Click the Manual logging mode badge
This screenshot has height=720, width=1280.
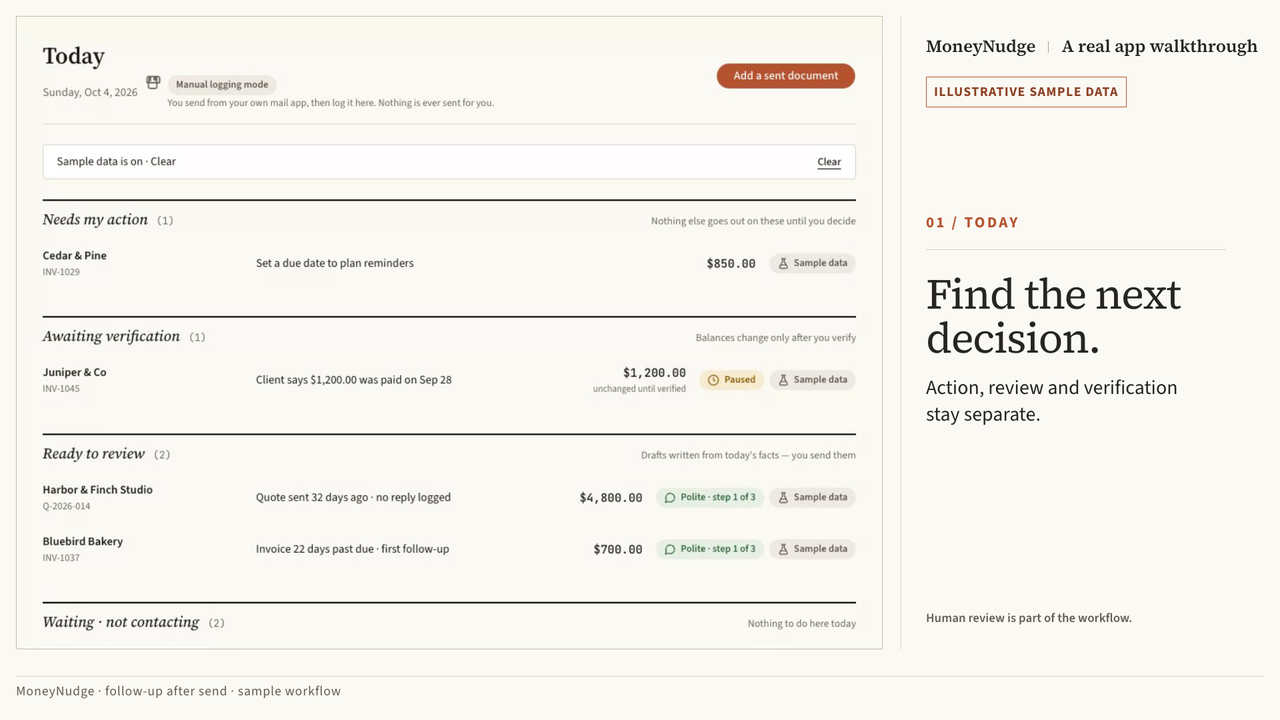pos(222,85)
